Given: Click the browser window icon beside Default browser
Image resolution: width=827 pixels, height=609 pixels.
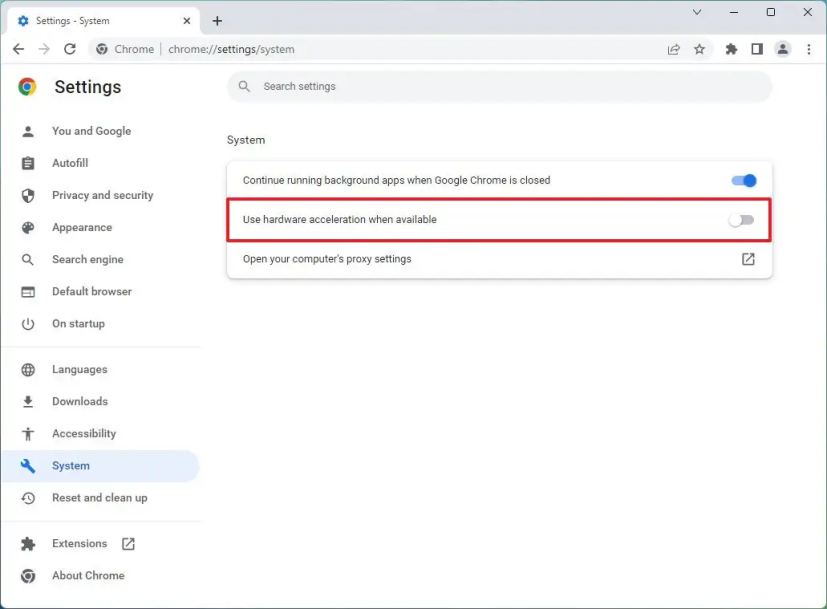Looking at the screenshot, I should click(x=28, y=292).
